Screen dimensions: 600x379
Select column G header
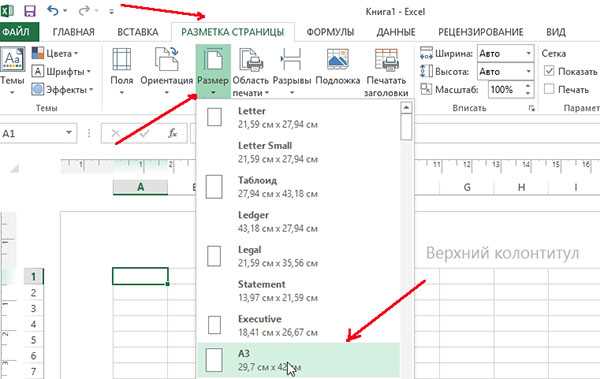click(467, 188)
